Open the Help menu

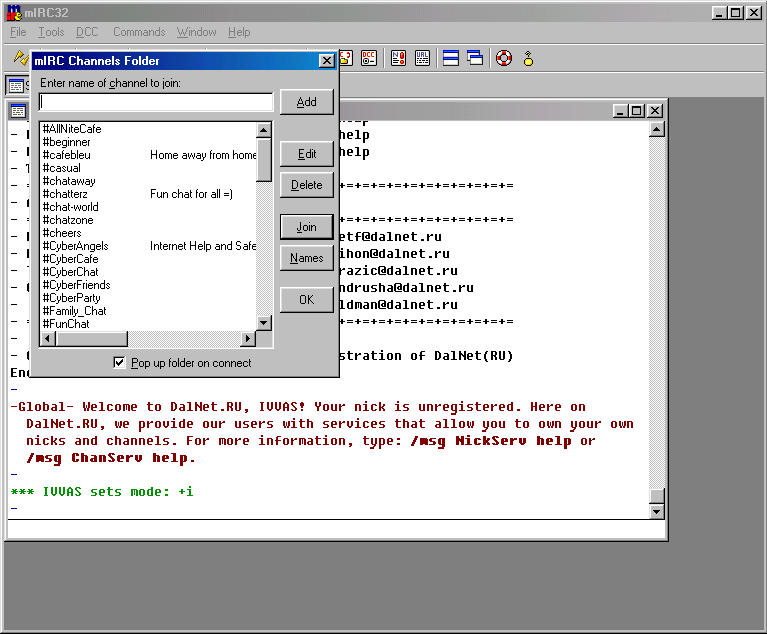pos(239,32)
